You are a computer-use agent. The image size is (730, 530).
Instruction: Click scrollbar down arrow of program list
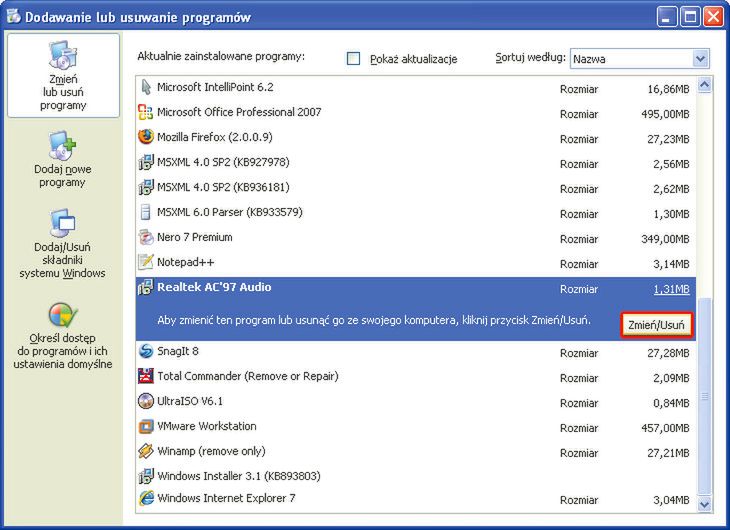704,504
